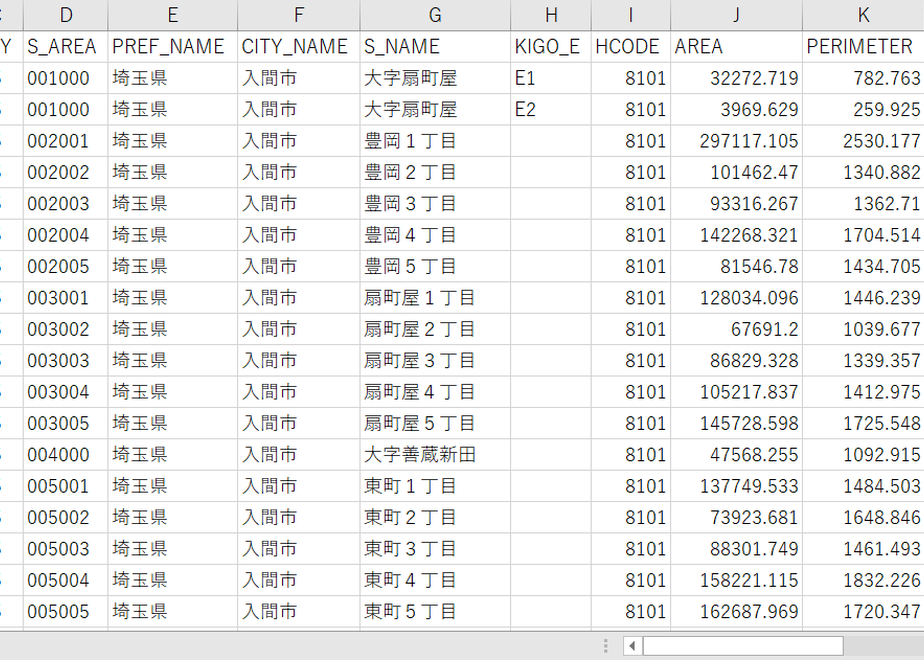Select cell 東町３丁目

(435, 549)
